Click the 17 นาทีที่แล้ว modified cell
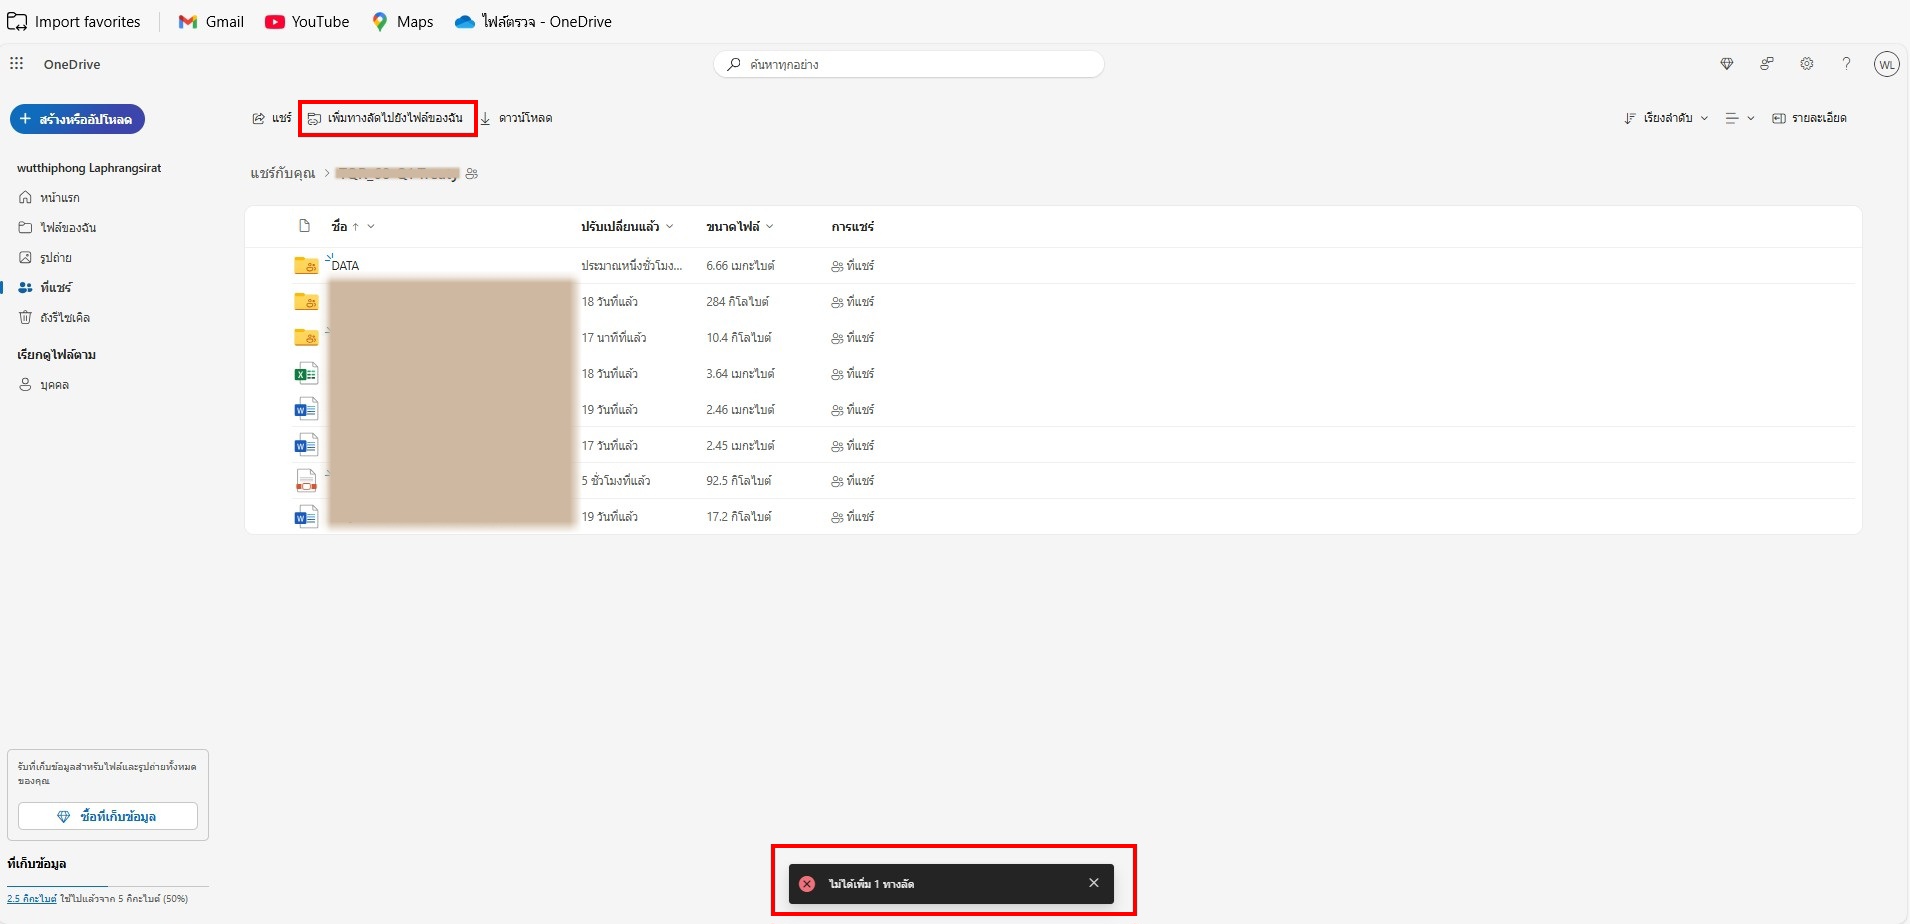This screenshot has height=924, width=1910. (x=614, y=338)
